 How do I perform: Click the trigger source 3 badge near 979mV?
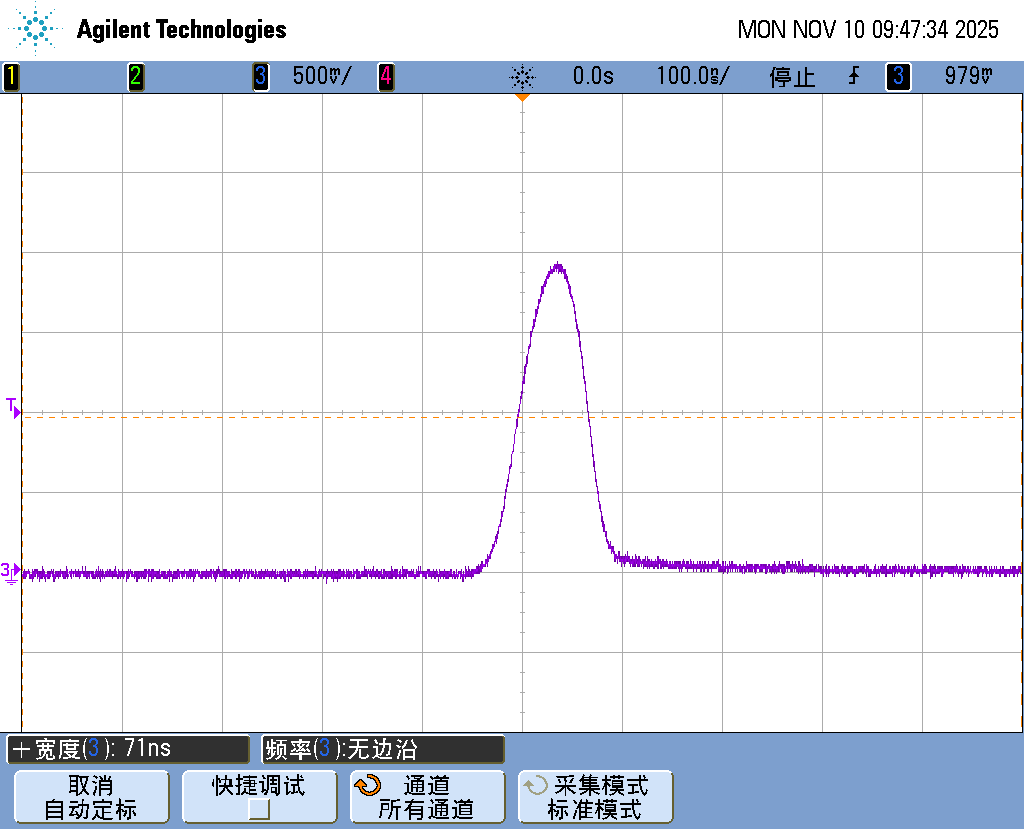click(x=898, y=77)
